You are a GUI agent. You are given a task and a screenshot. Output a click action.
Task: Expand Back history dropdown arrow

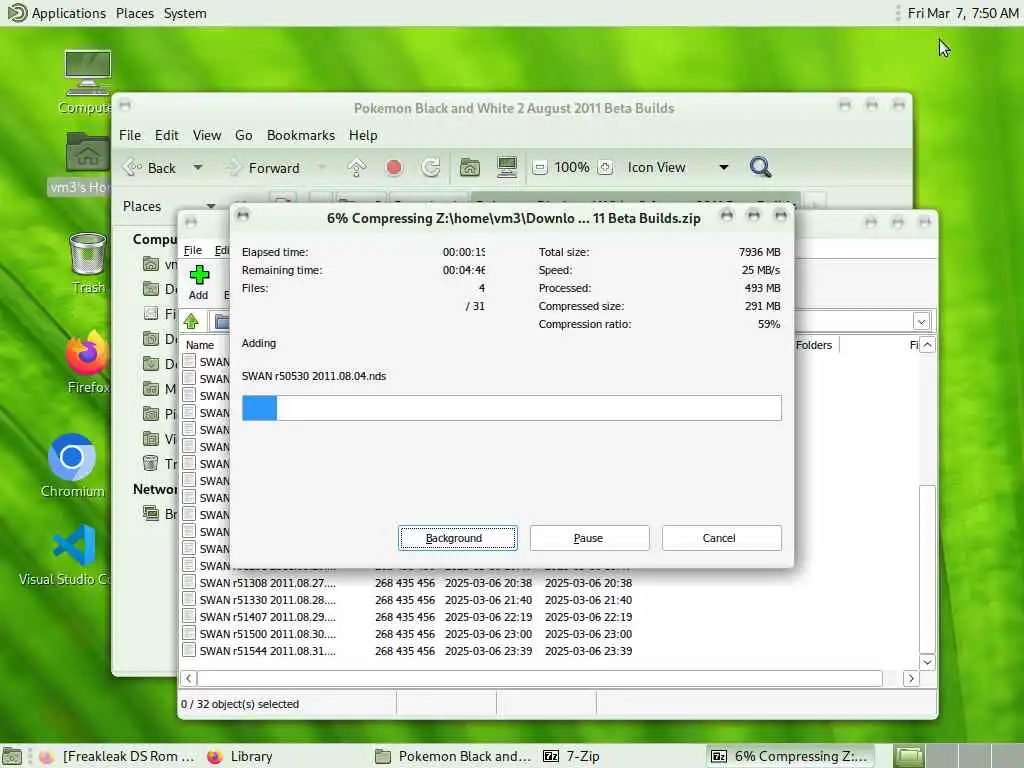click(197, 168)
